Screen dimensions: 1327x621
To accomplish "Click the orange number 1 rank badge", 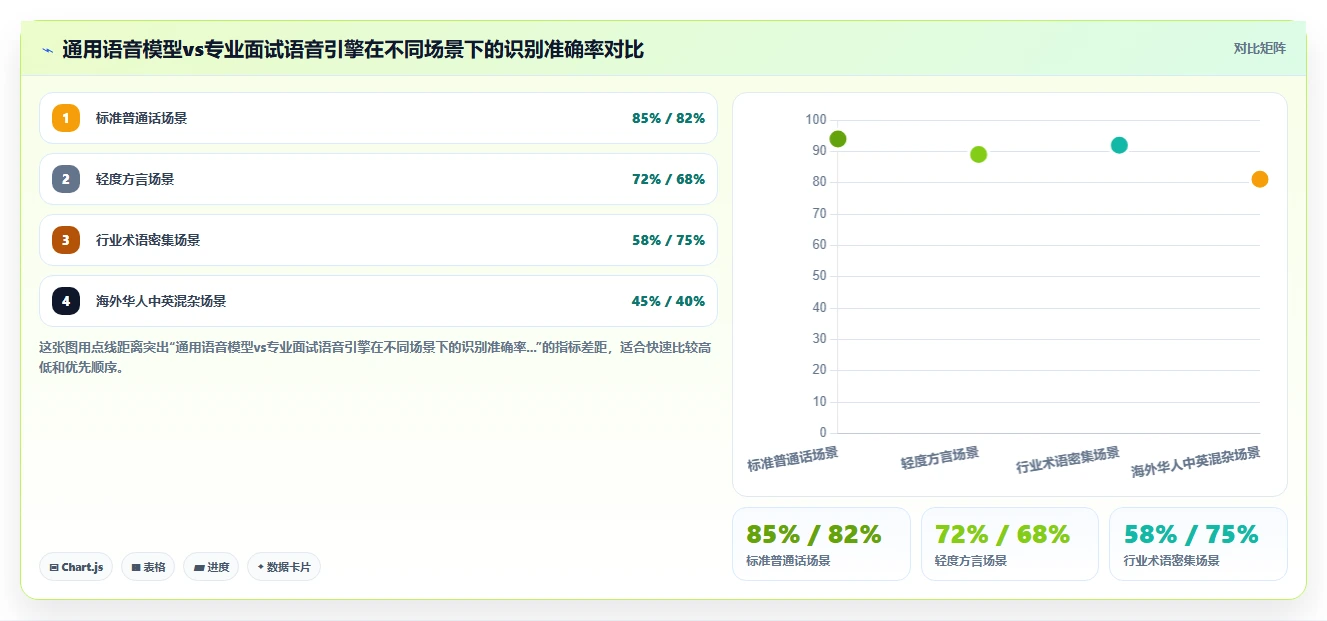I will 66,118.
